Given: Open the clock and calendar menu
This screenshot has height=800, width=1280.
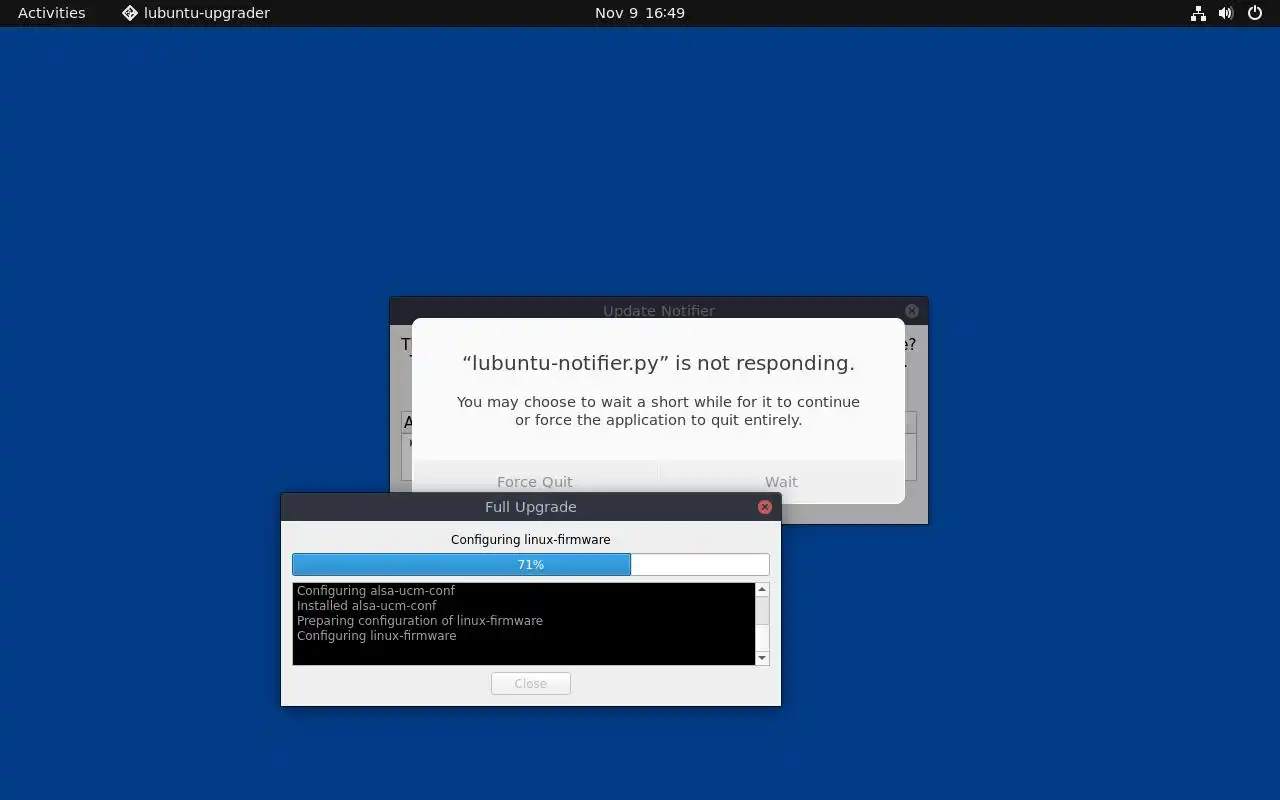Looking at the screenshot, I should click(639, 13).
